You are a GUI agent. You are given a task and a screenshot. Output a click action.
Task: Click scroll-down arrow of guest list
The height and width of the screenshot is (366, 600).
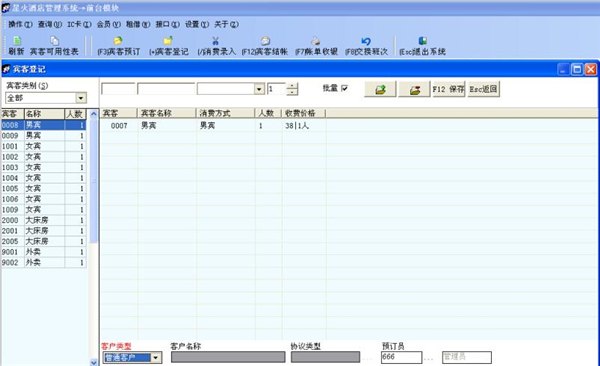point(94,362)
